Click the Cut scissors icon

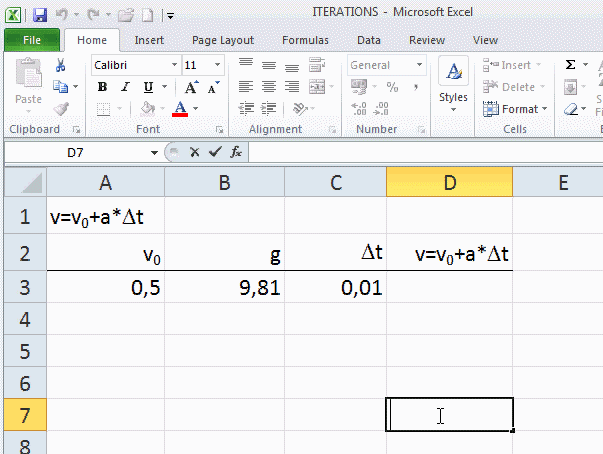pyautogui.click(x=60, y=65)
